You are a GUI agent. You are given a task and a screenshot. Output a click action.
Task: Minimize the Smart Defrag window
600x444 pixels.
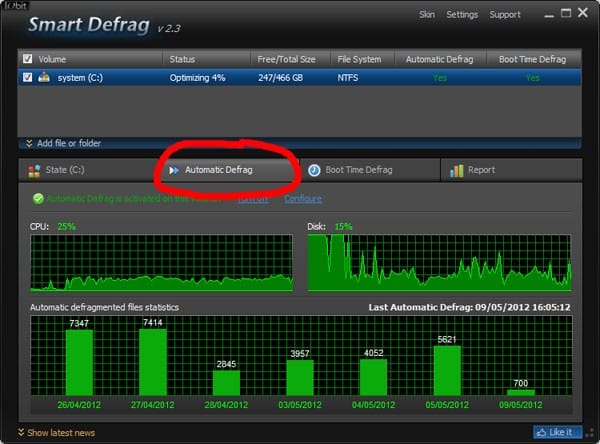click(549, 15)
